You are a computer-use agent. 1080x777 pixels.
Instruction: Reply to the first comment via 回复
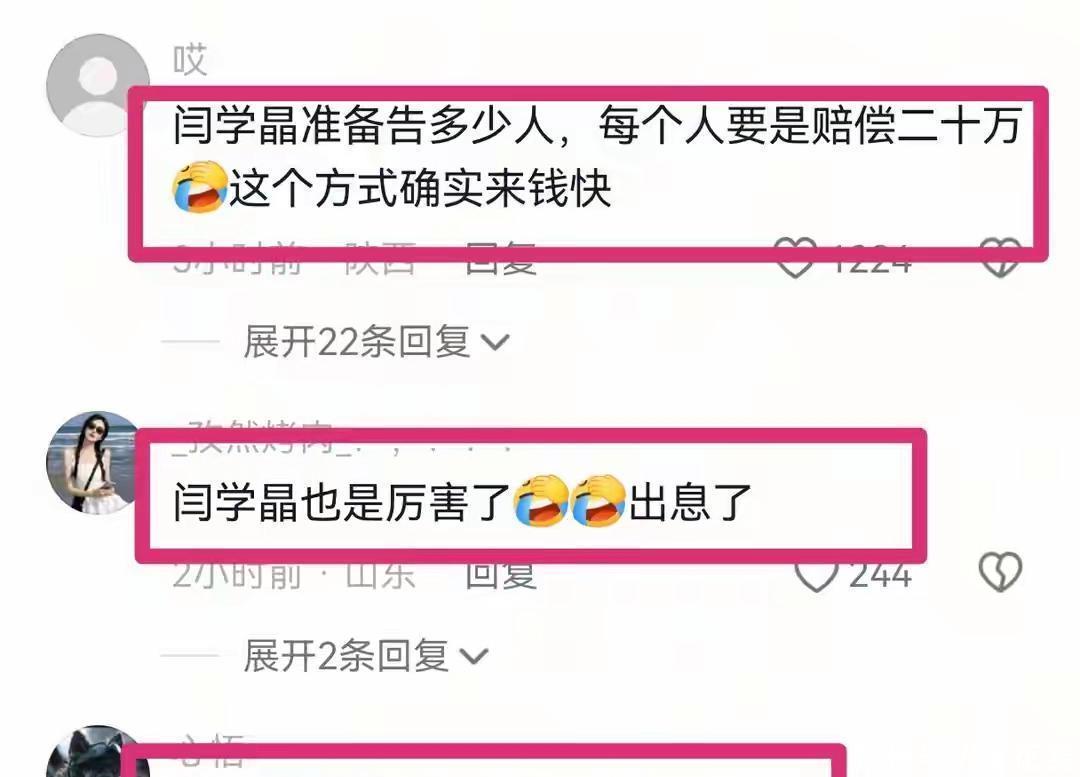[501, 258]
